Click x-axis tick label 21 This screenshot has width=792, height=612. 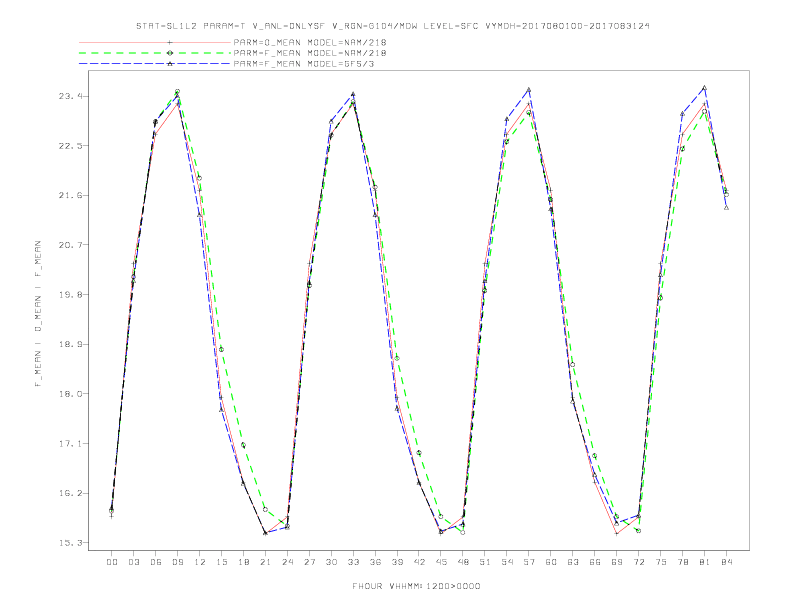[x=265, y=562]
